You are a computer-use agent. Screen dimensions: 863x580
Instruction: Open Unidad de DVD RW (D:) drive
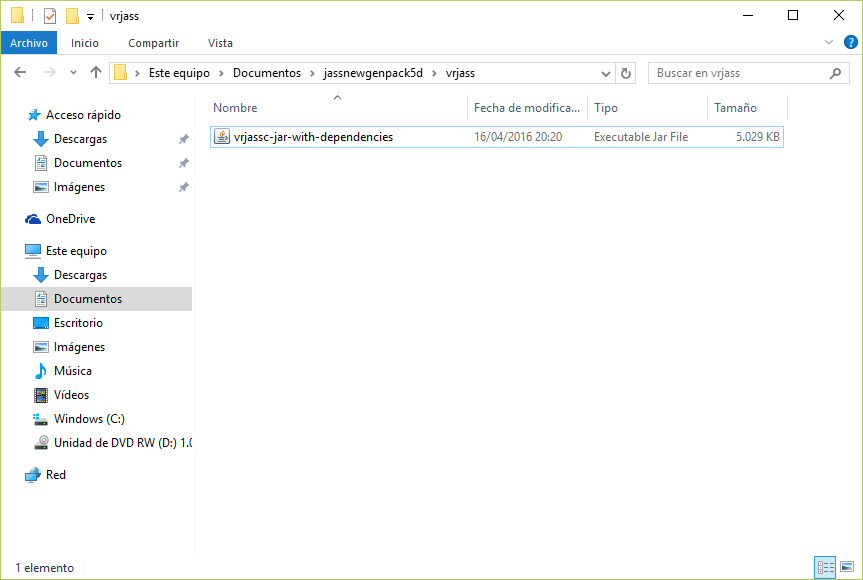click(123, 442)
